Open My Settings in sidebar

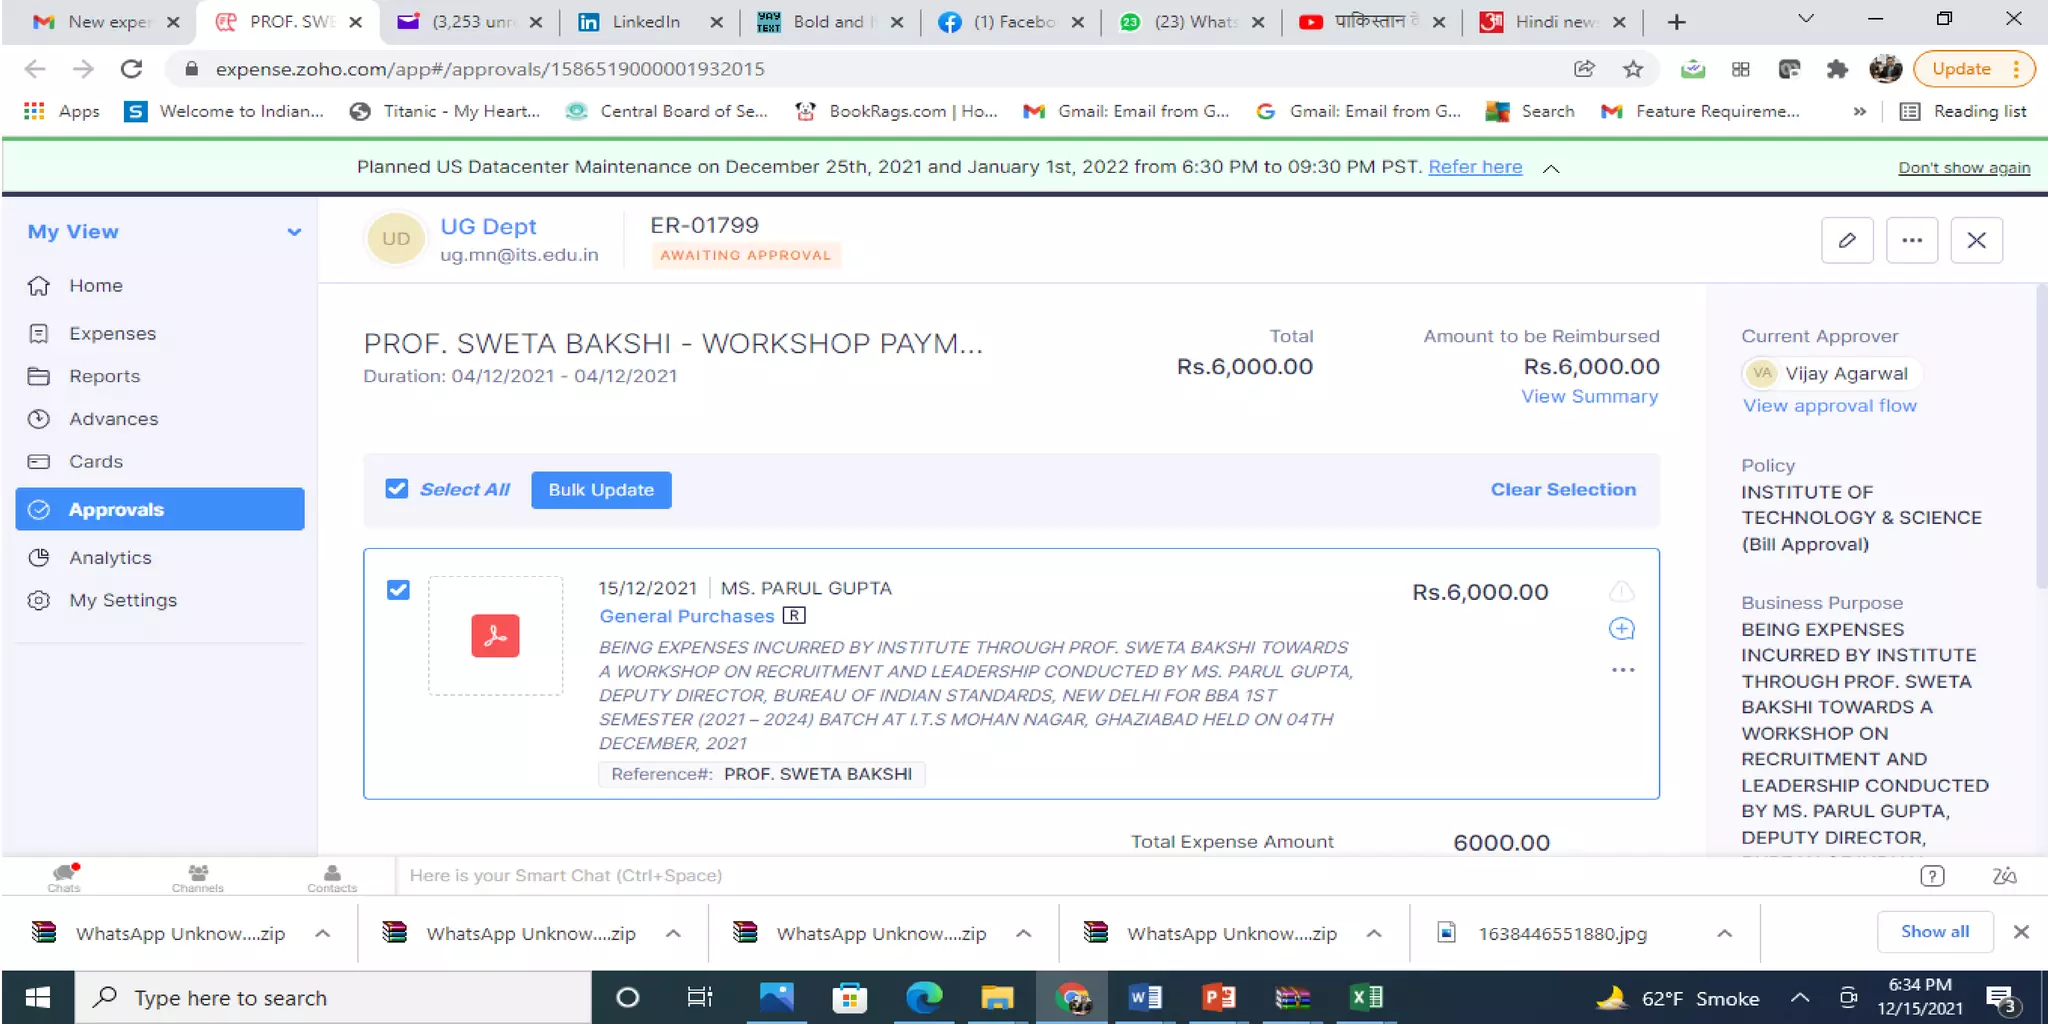pos(122,600)
